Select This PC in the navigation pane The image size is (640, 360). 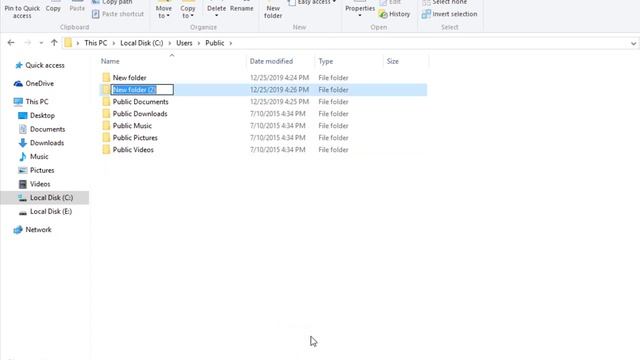coord(36,101)
